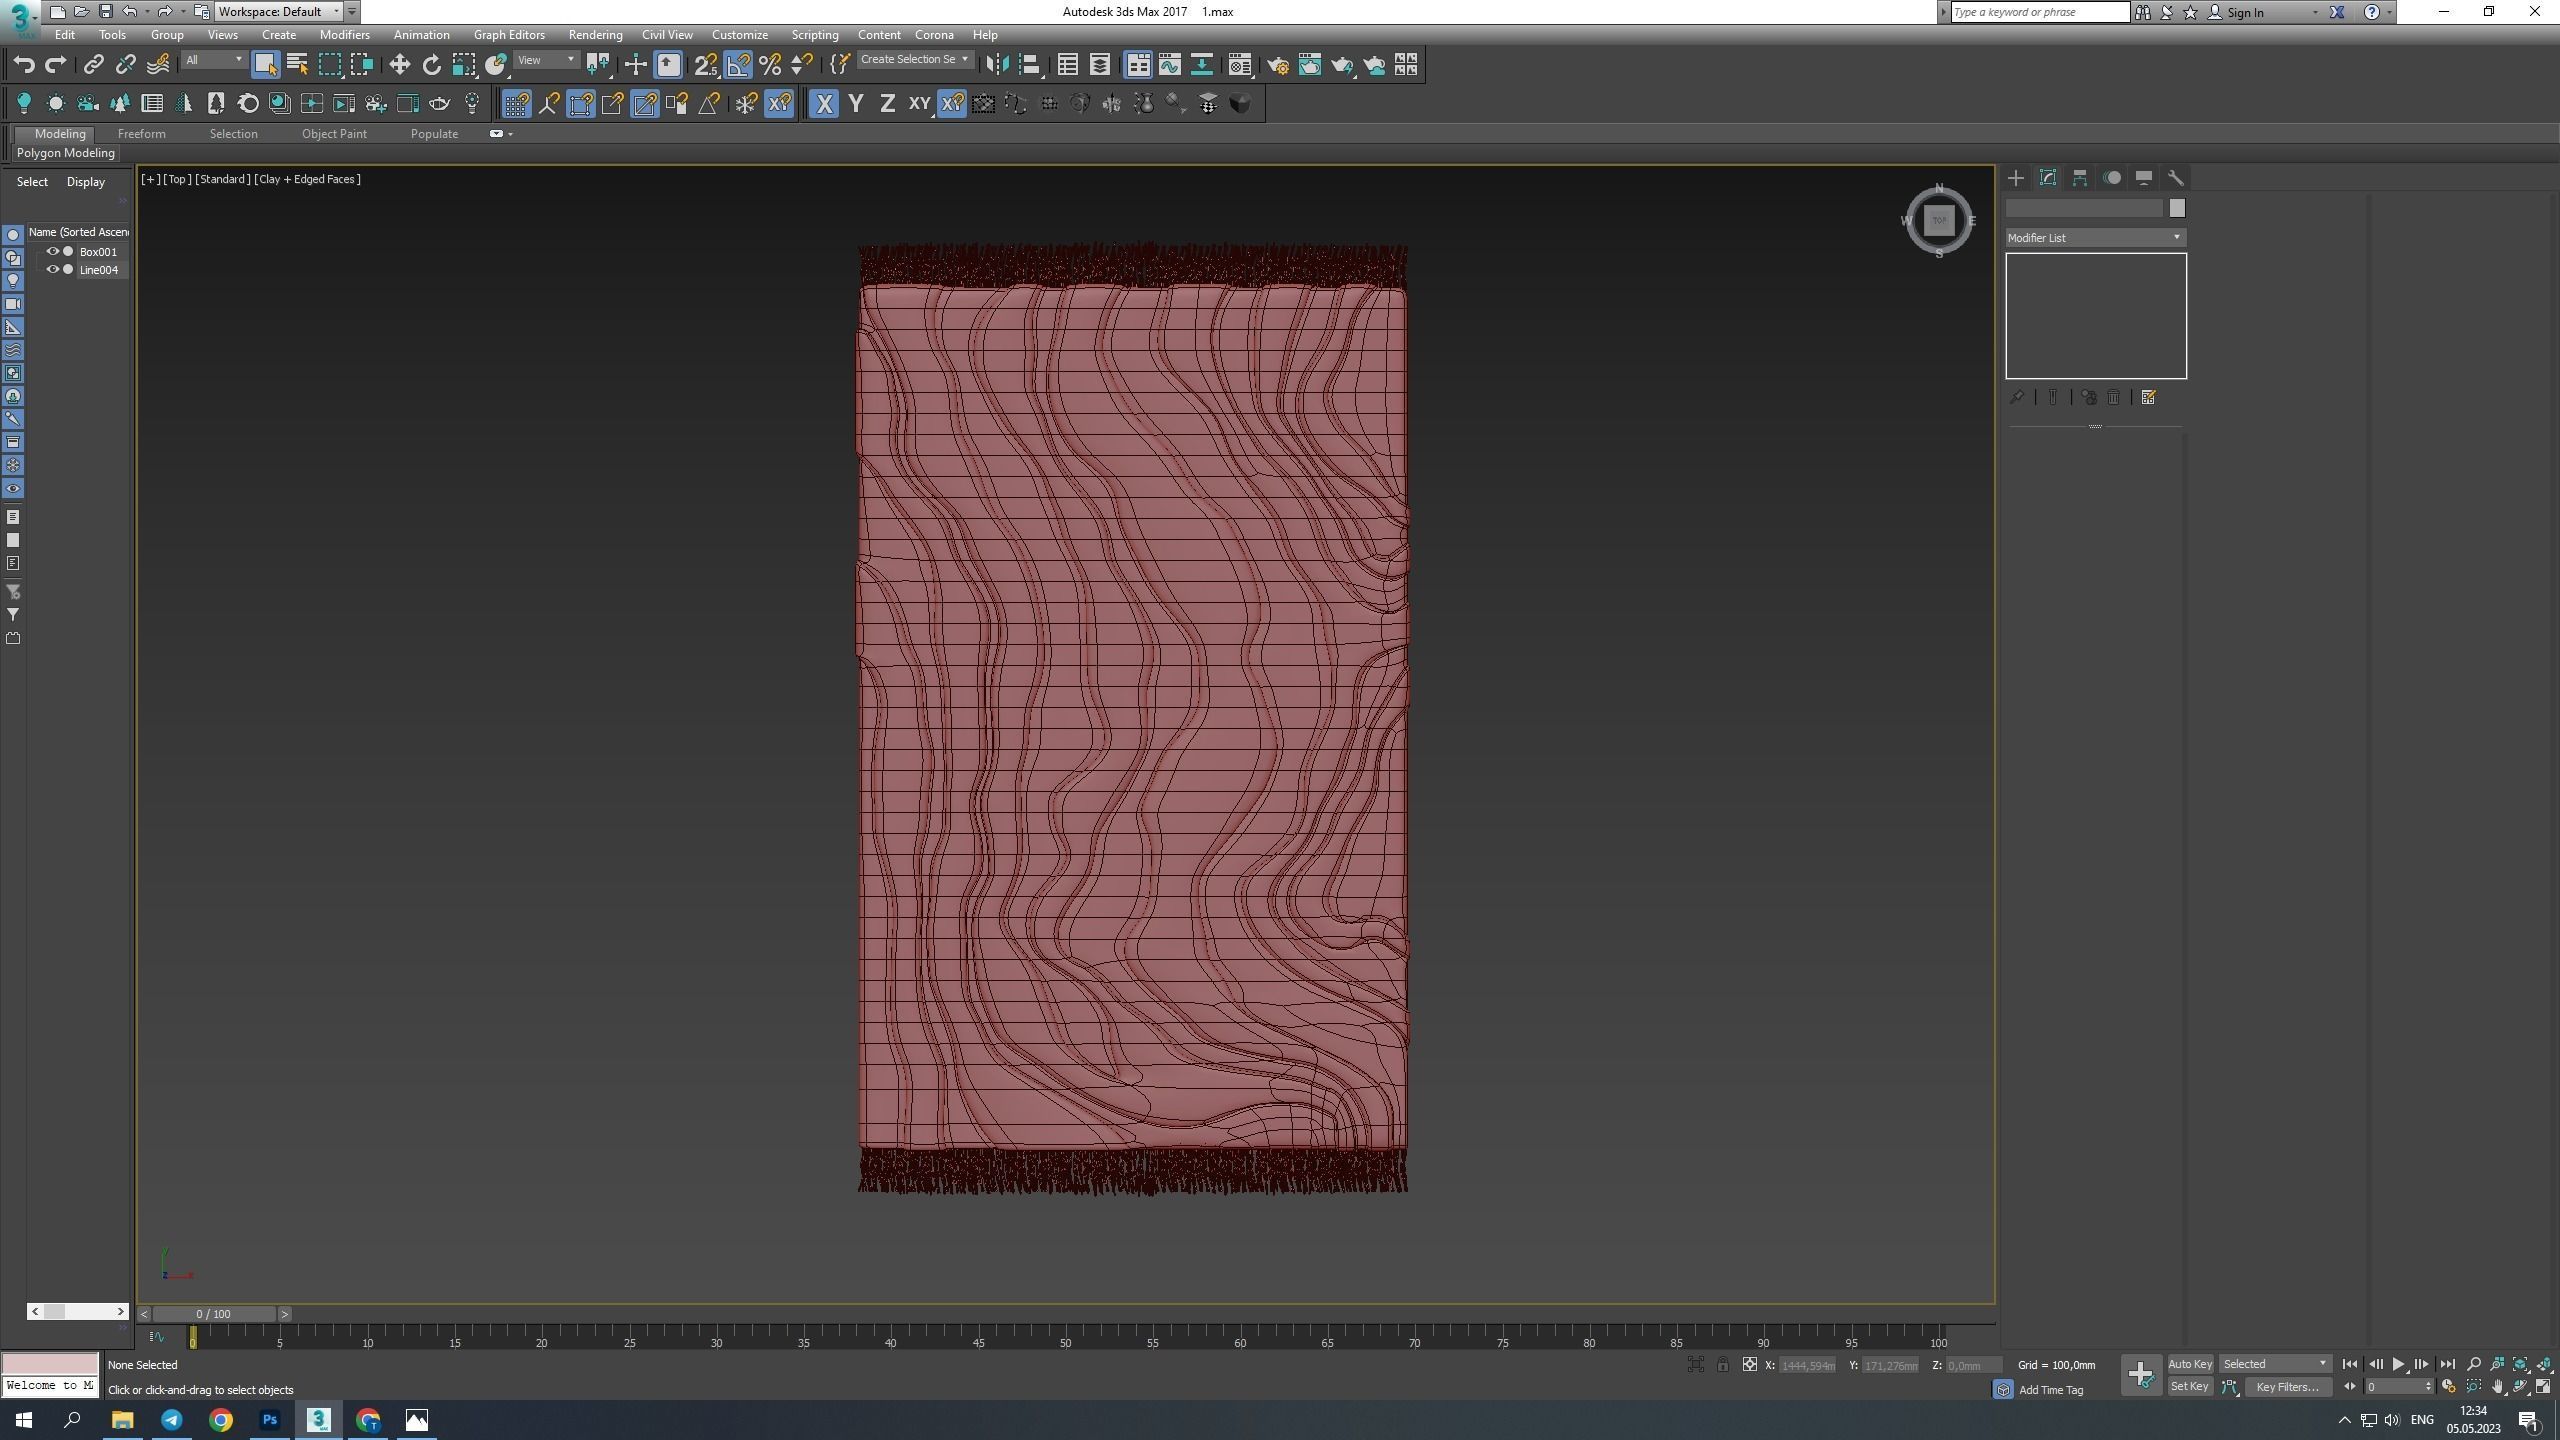Open Select by Name dialog icon

[x=297, y=65]
